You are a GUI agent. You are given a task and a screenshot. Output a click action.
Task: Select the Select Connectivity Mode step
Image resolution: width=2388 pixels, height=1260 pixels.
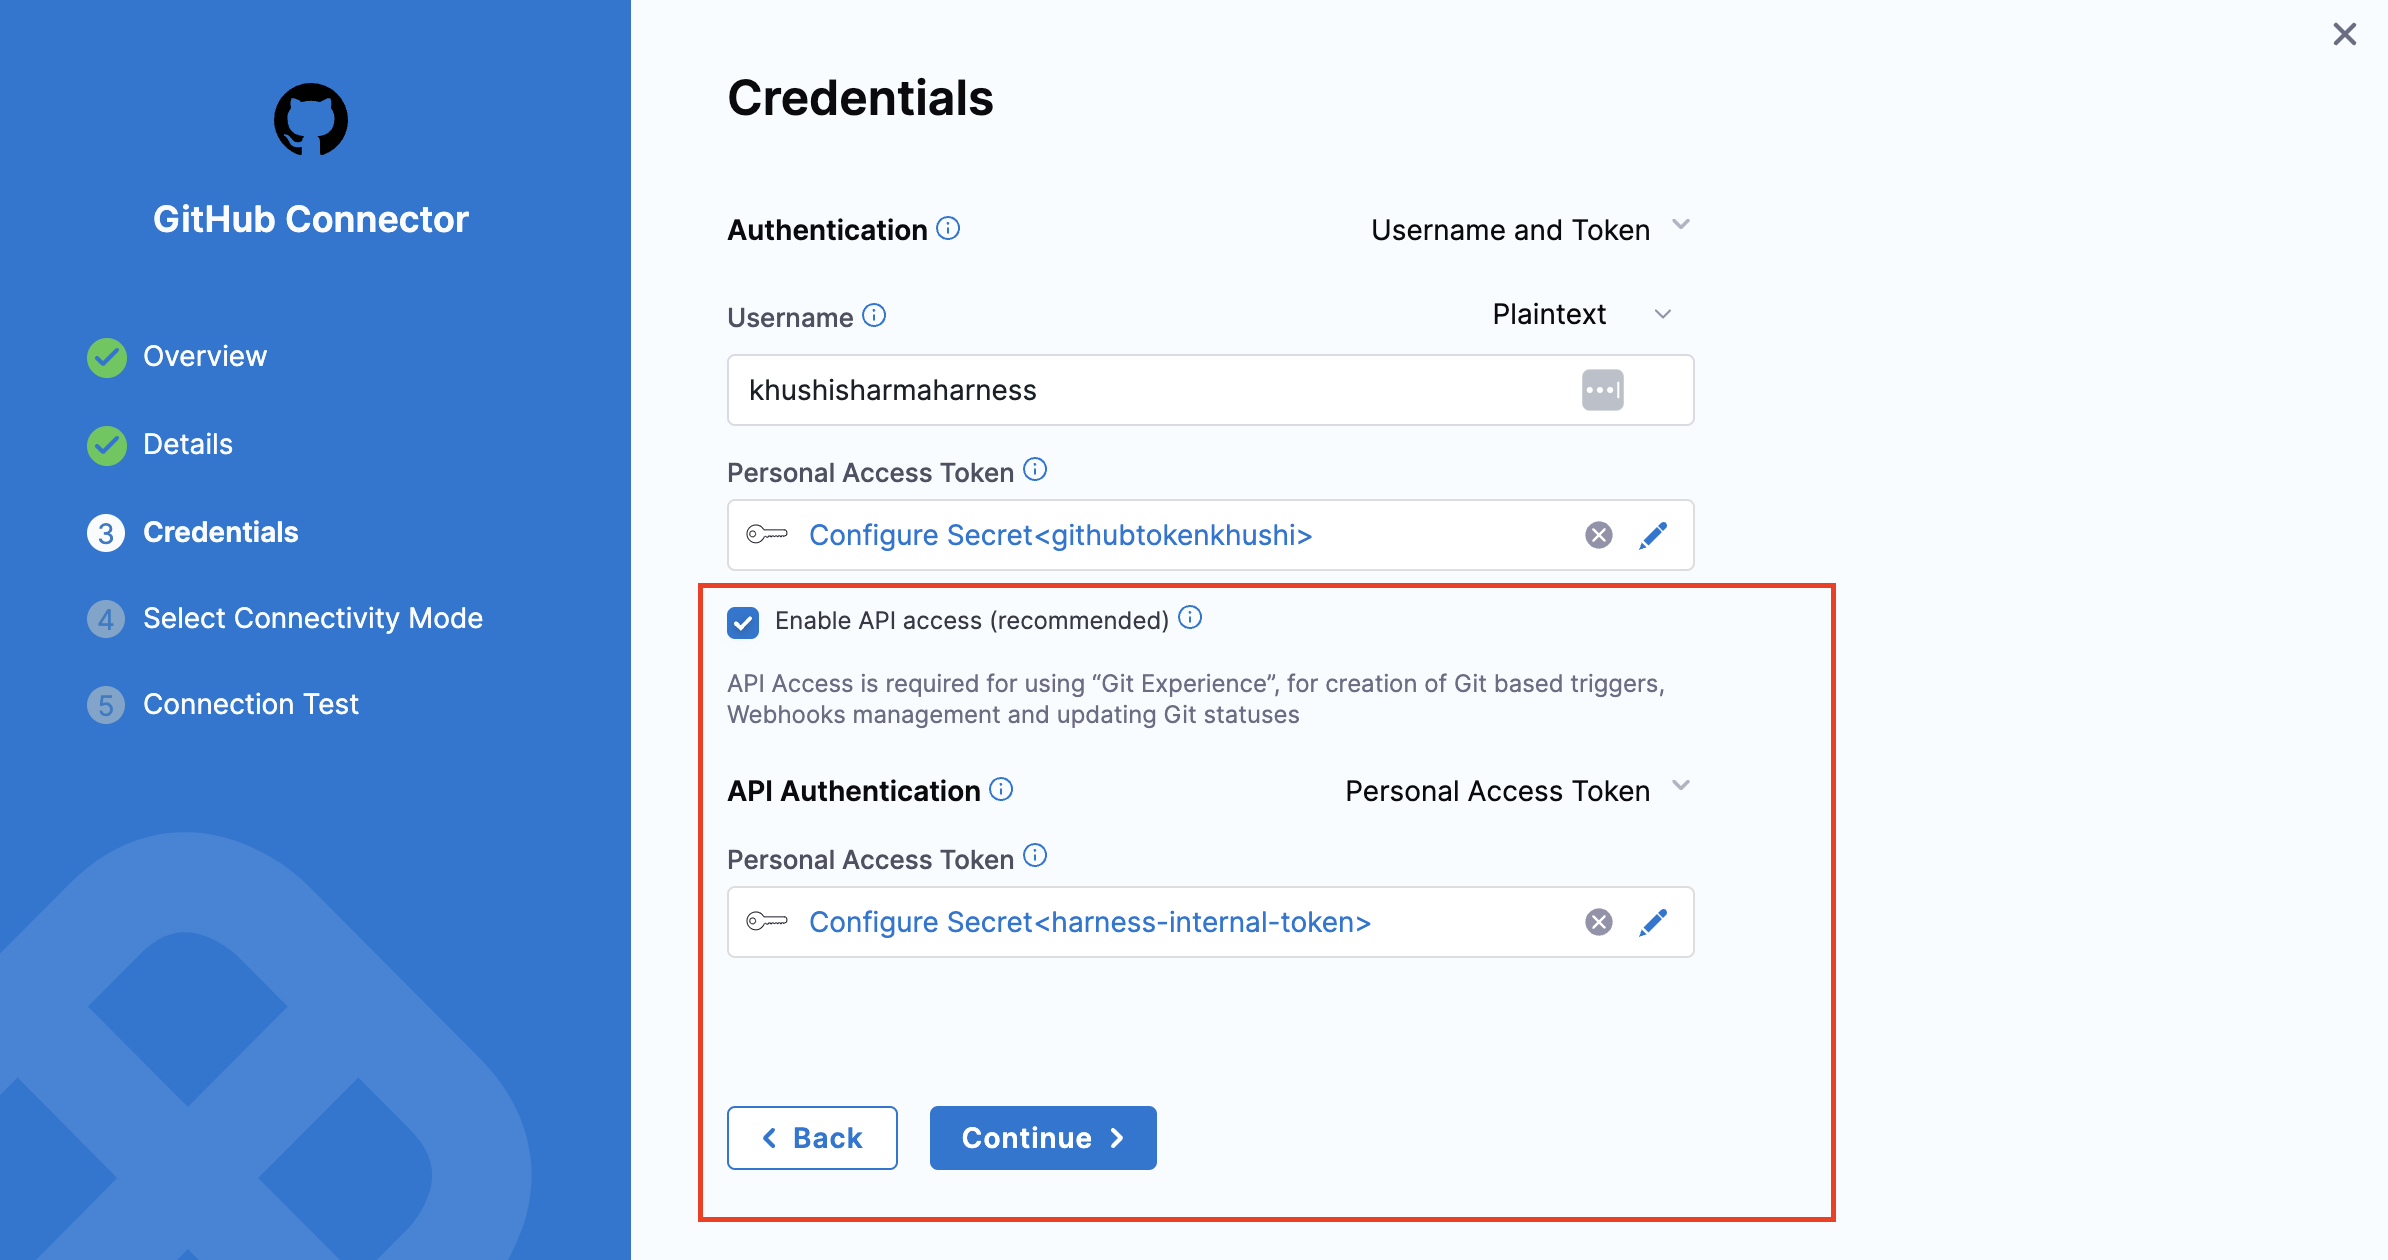(312, 619)
